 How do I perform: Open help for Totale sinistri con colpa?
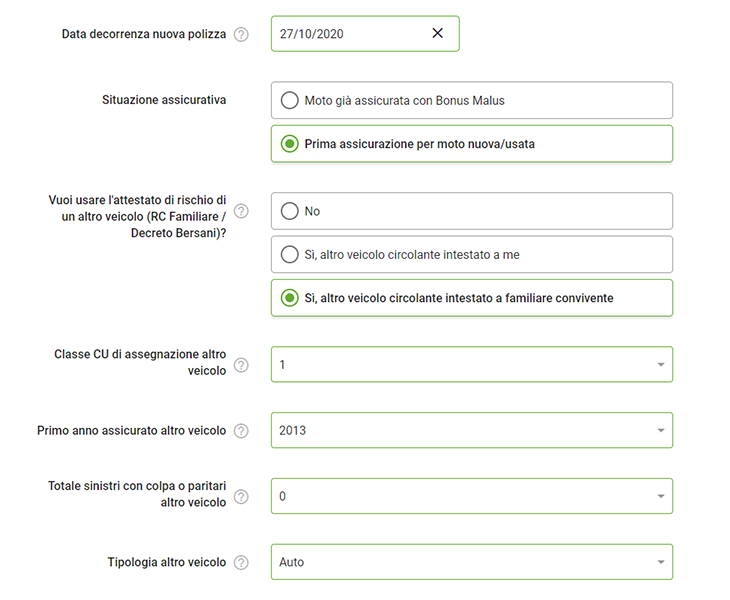coord(241,496)
